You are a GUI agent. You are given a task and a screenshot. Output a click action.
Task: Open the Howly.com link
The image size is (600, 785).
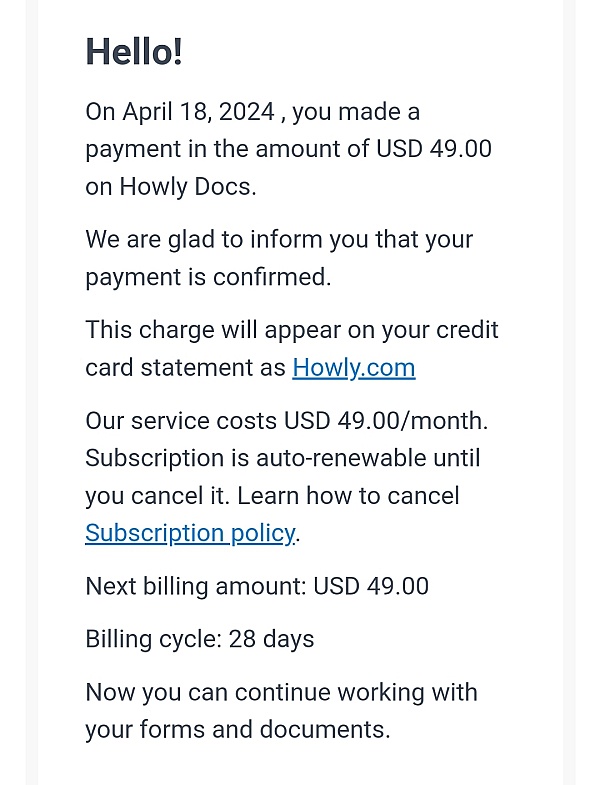point(354,368)
